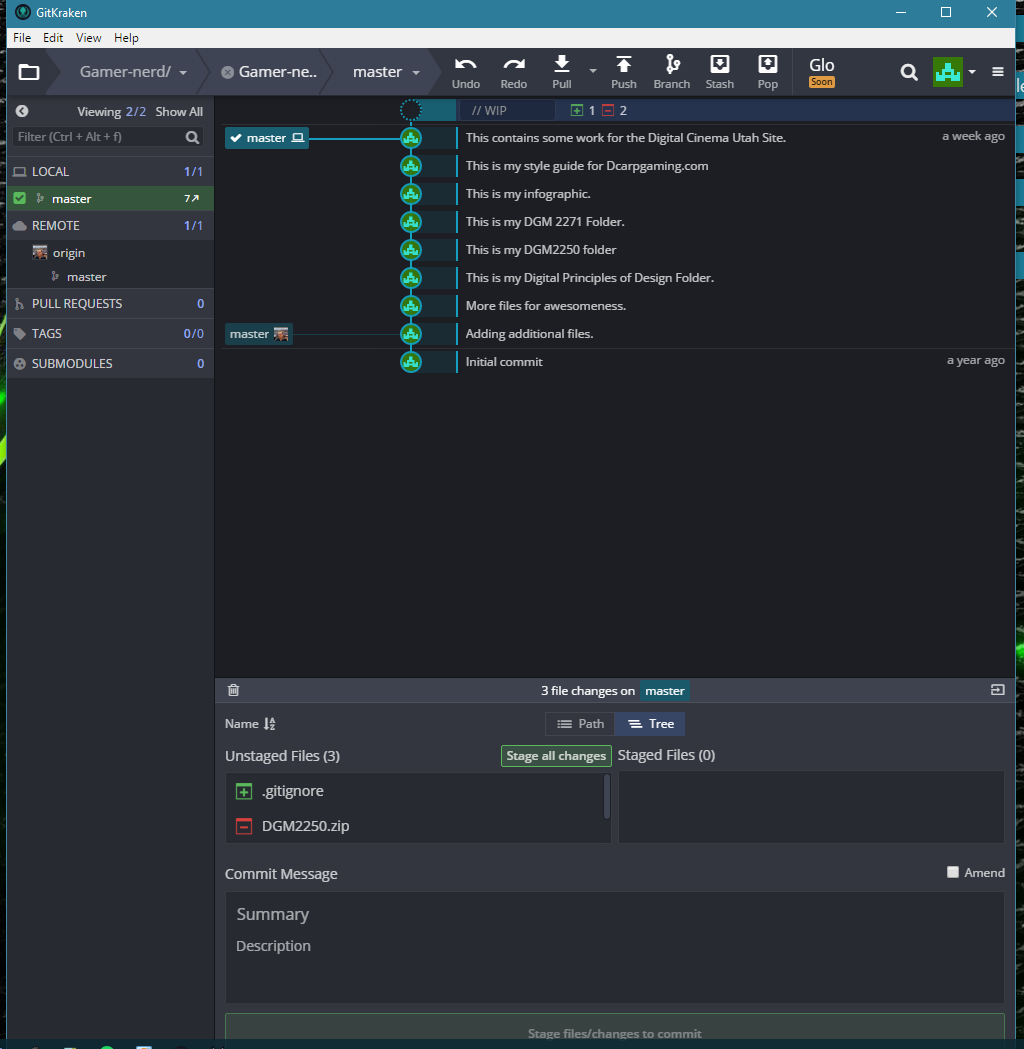This screenshot has height=1049, width=1024.
Task: Expand the SUBMODULES section
Action: tap(110, 363)
